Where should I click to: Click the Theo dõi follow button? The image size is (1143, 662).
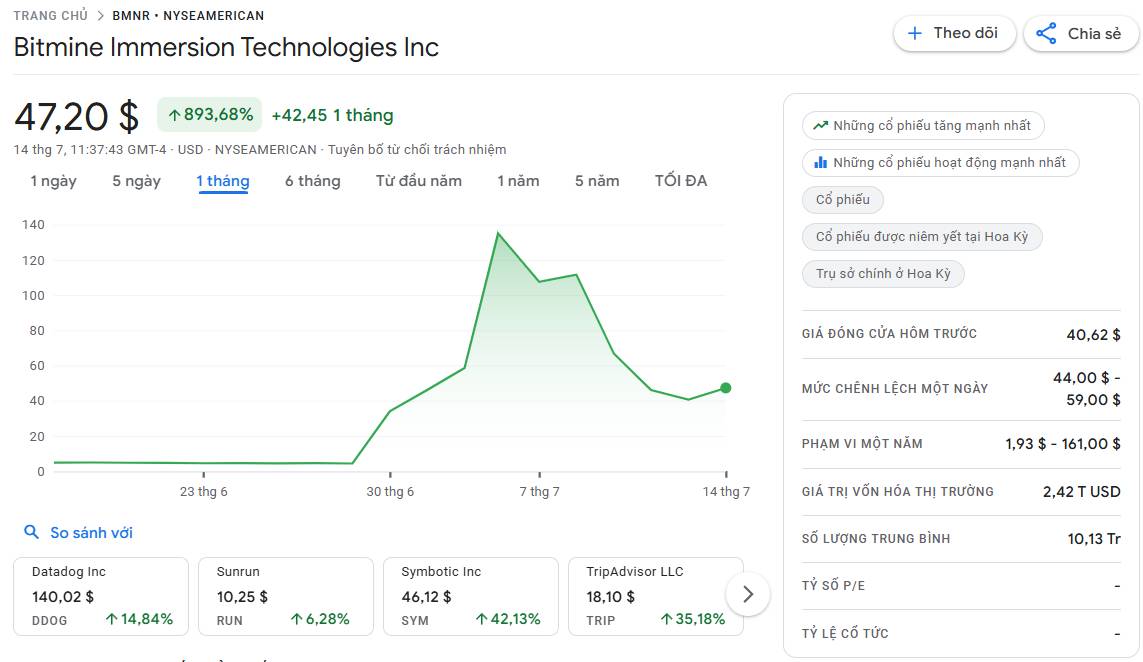point(954,34)
